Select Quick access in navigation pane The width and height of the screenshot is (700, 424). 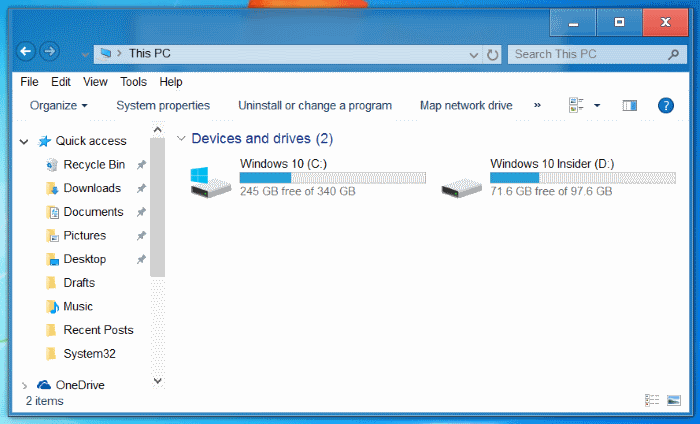(91, 141)
